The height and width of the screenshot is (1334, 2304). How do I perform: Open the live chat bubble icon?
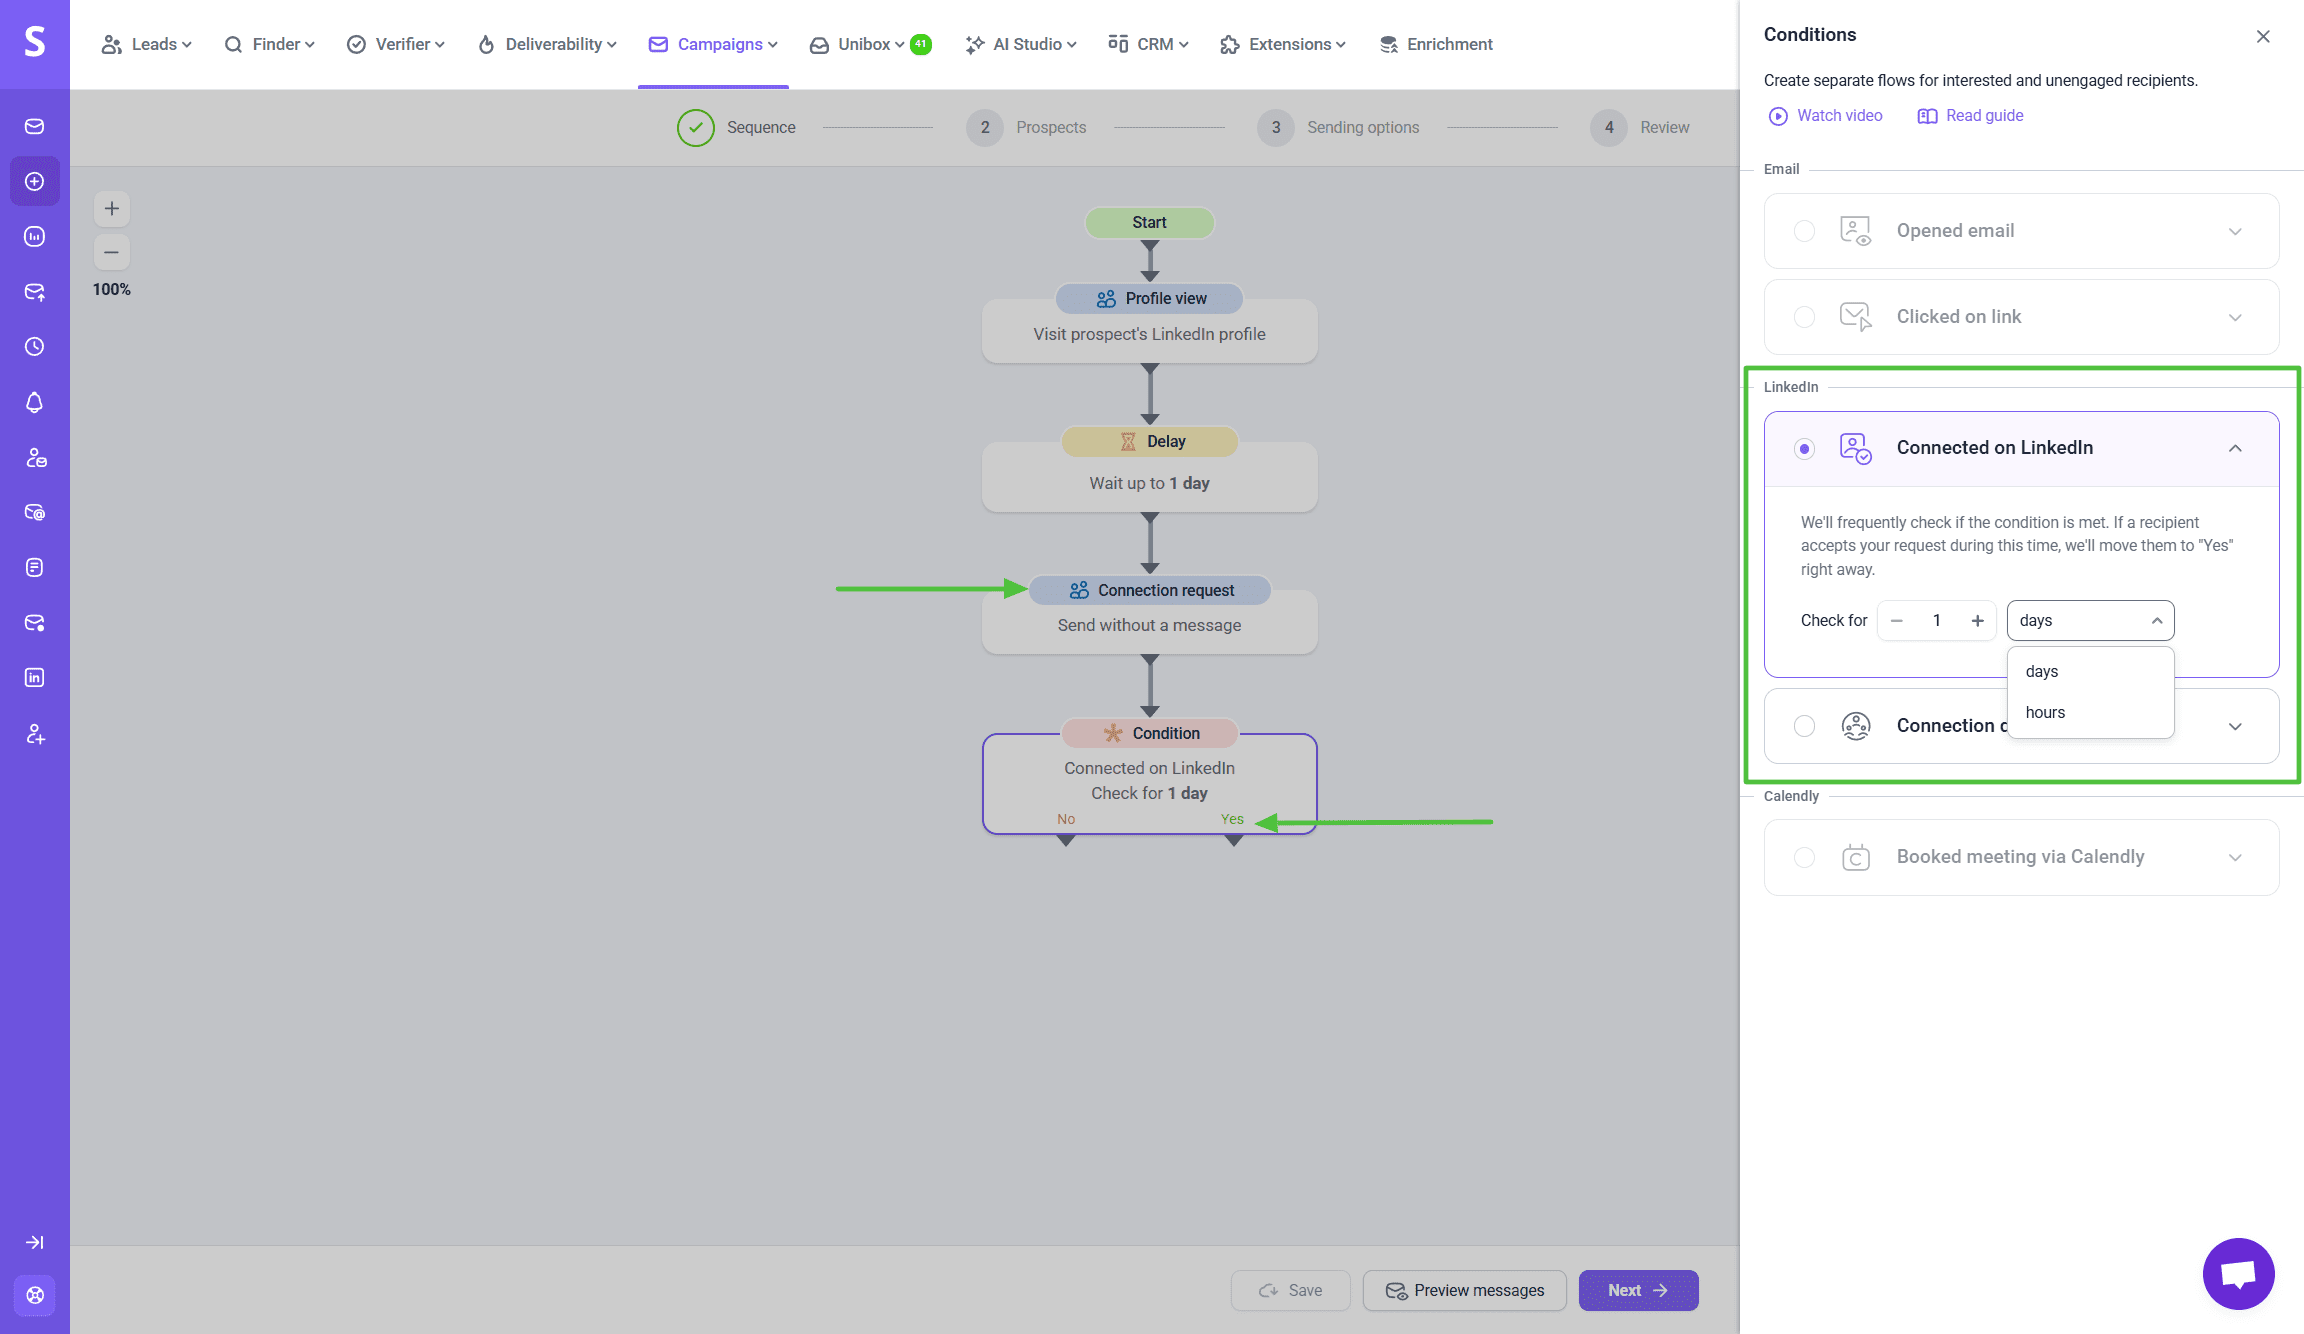(2238, 1273)
